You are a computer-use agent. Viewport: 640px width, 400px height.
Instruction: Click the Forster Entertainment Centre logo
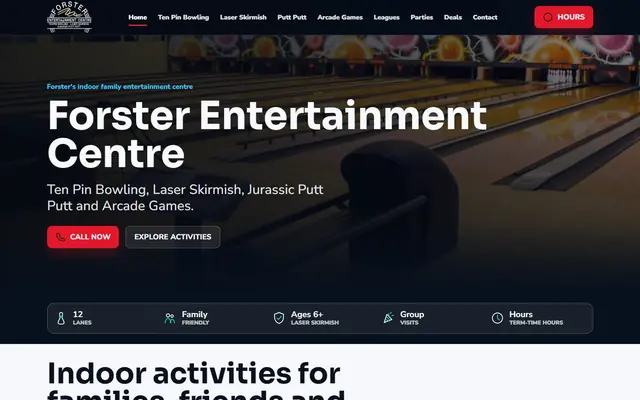pyautogui.click(x=69, y=17)
